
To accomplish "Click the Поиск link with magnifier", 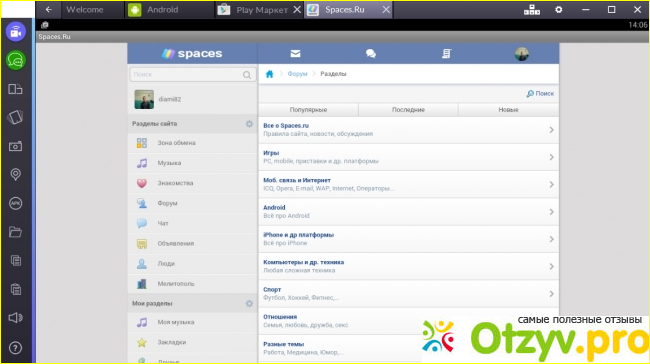I will (540, 94).
